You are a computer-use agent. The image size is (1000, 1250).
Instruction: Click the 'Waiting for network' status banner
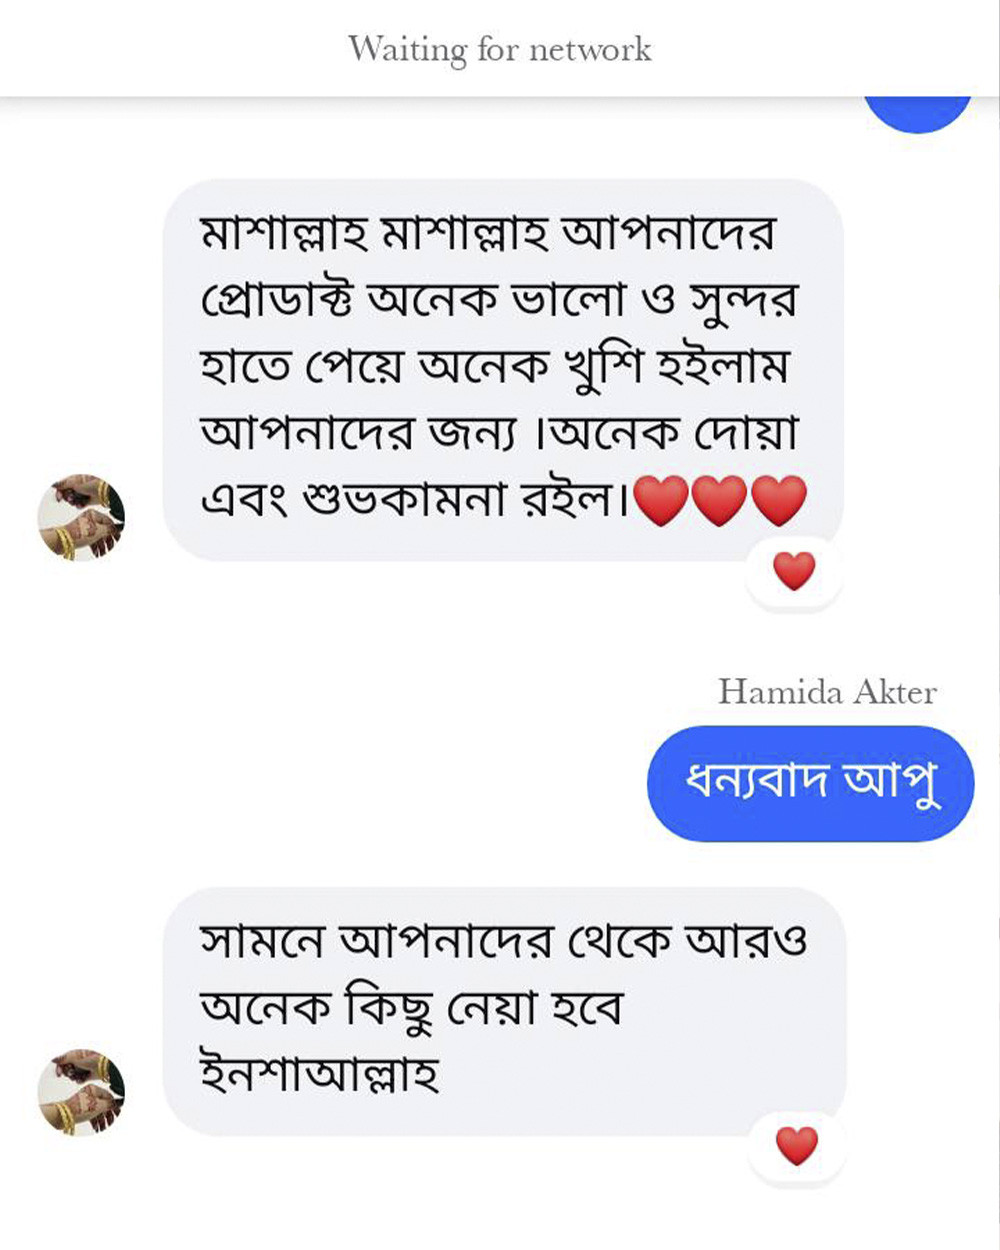500,48
